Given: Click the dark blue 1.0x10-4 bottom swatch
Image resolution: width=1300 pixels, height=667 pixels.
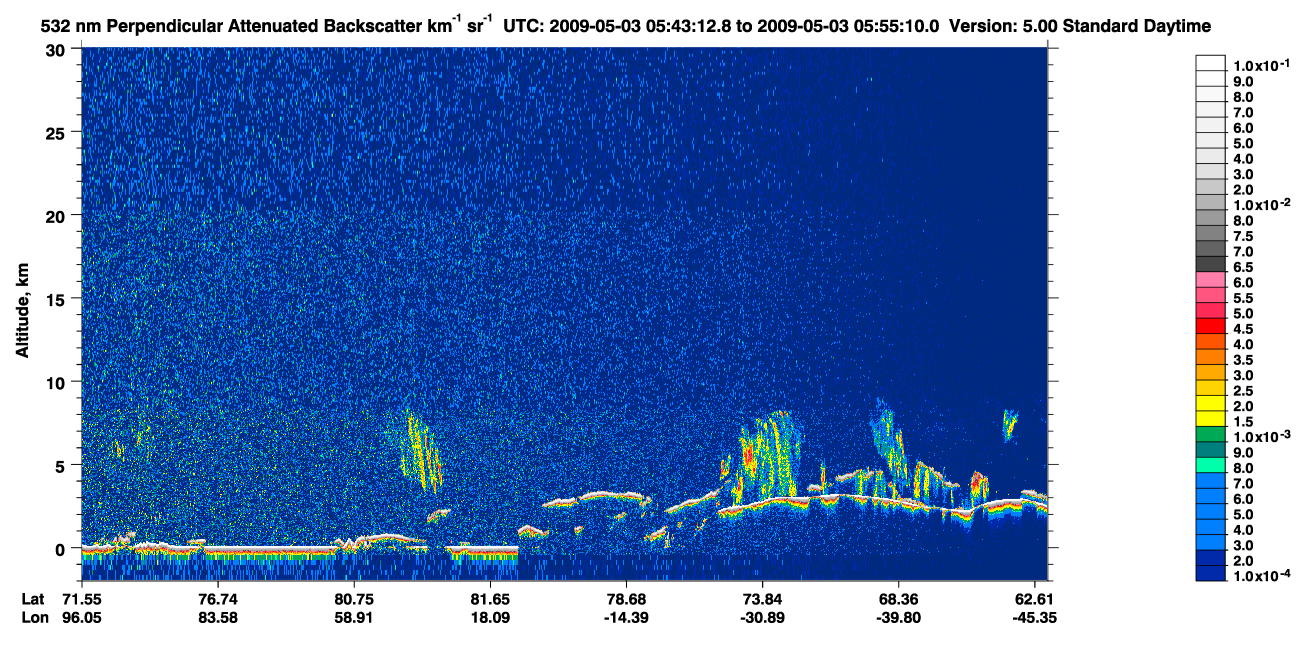Looking at the screenshot, I should pos(1210,573).
